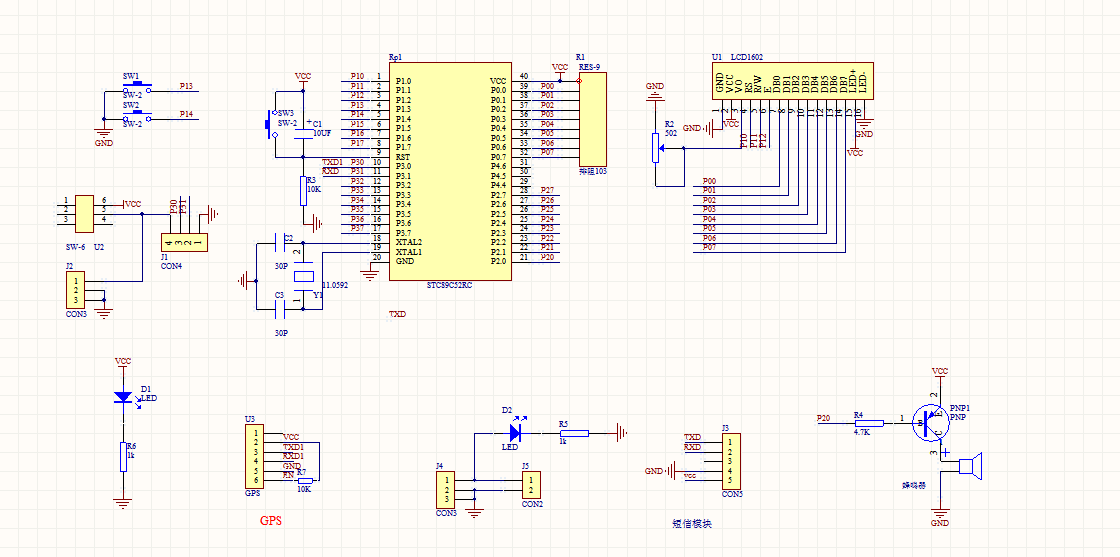Select the R4 4.7K resistor
Screen dimensions: 1120x557
click(868, 423)
